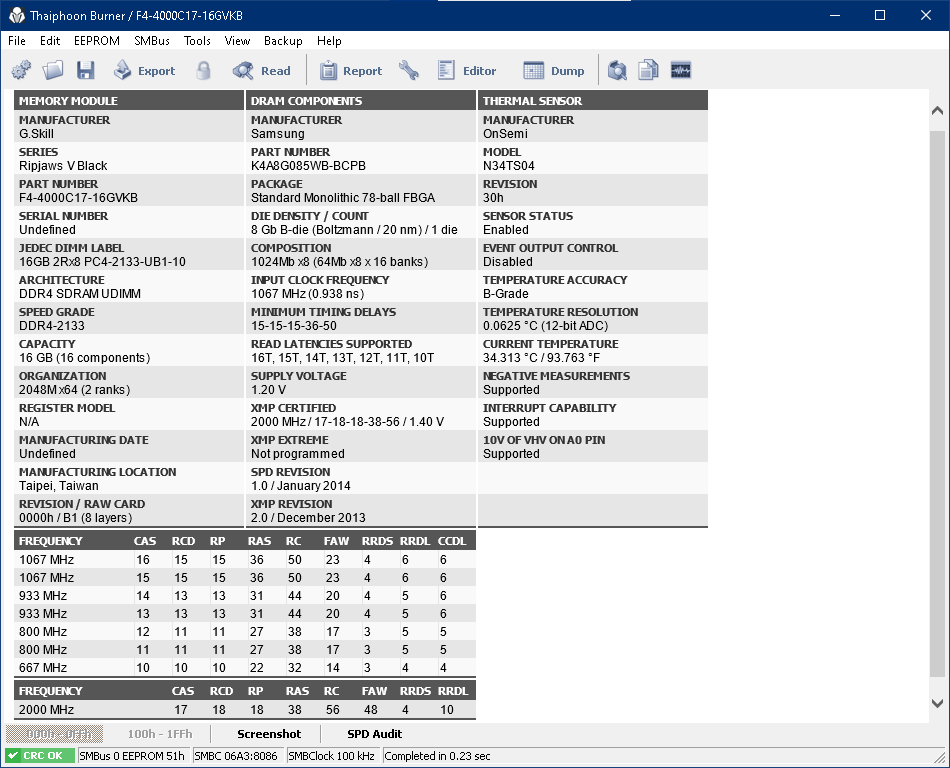Viewport: 950px width, 768px height.
Task: Open the Backup menu
Action: click(x=283, y=41)
